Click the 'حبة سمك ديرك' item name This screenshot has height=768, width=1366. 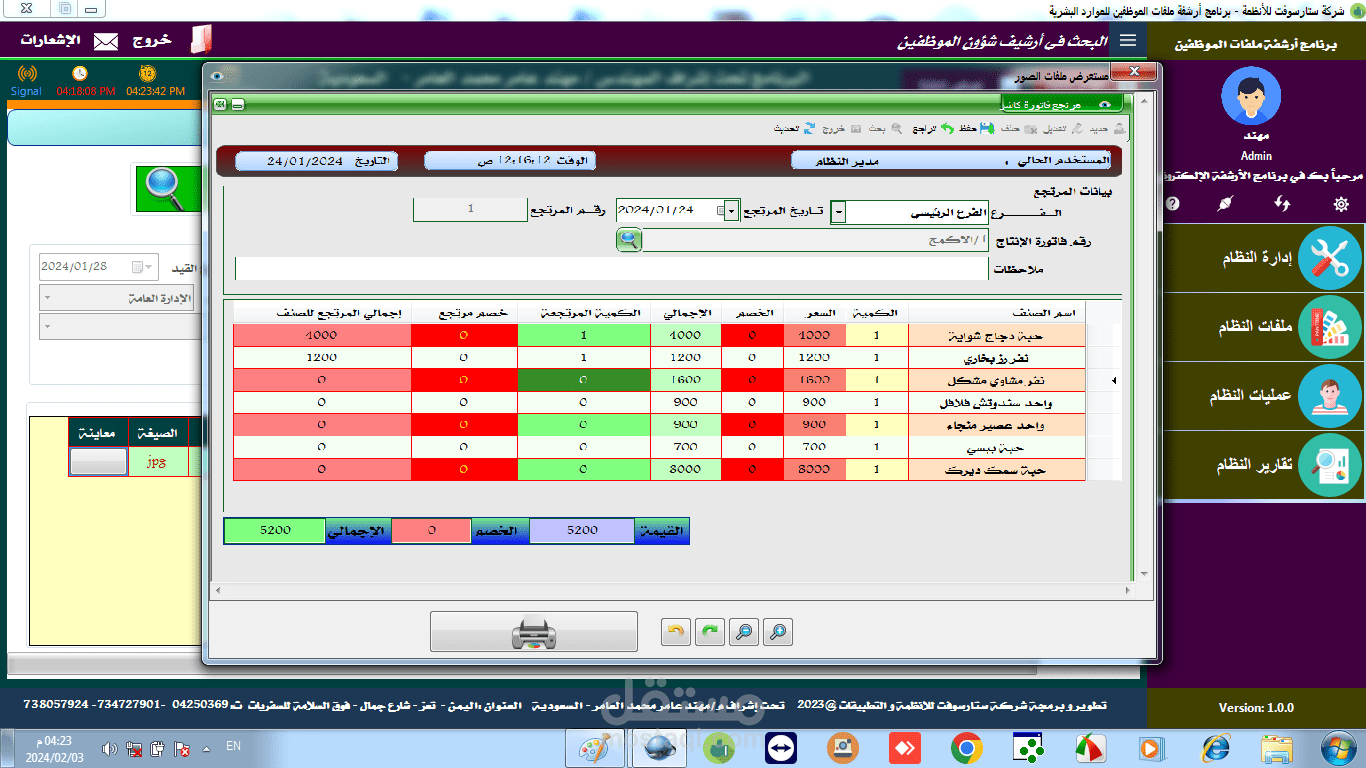[997, 469]
